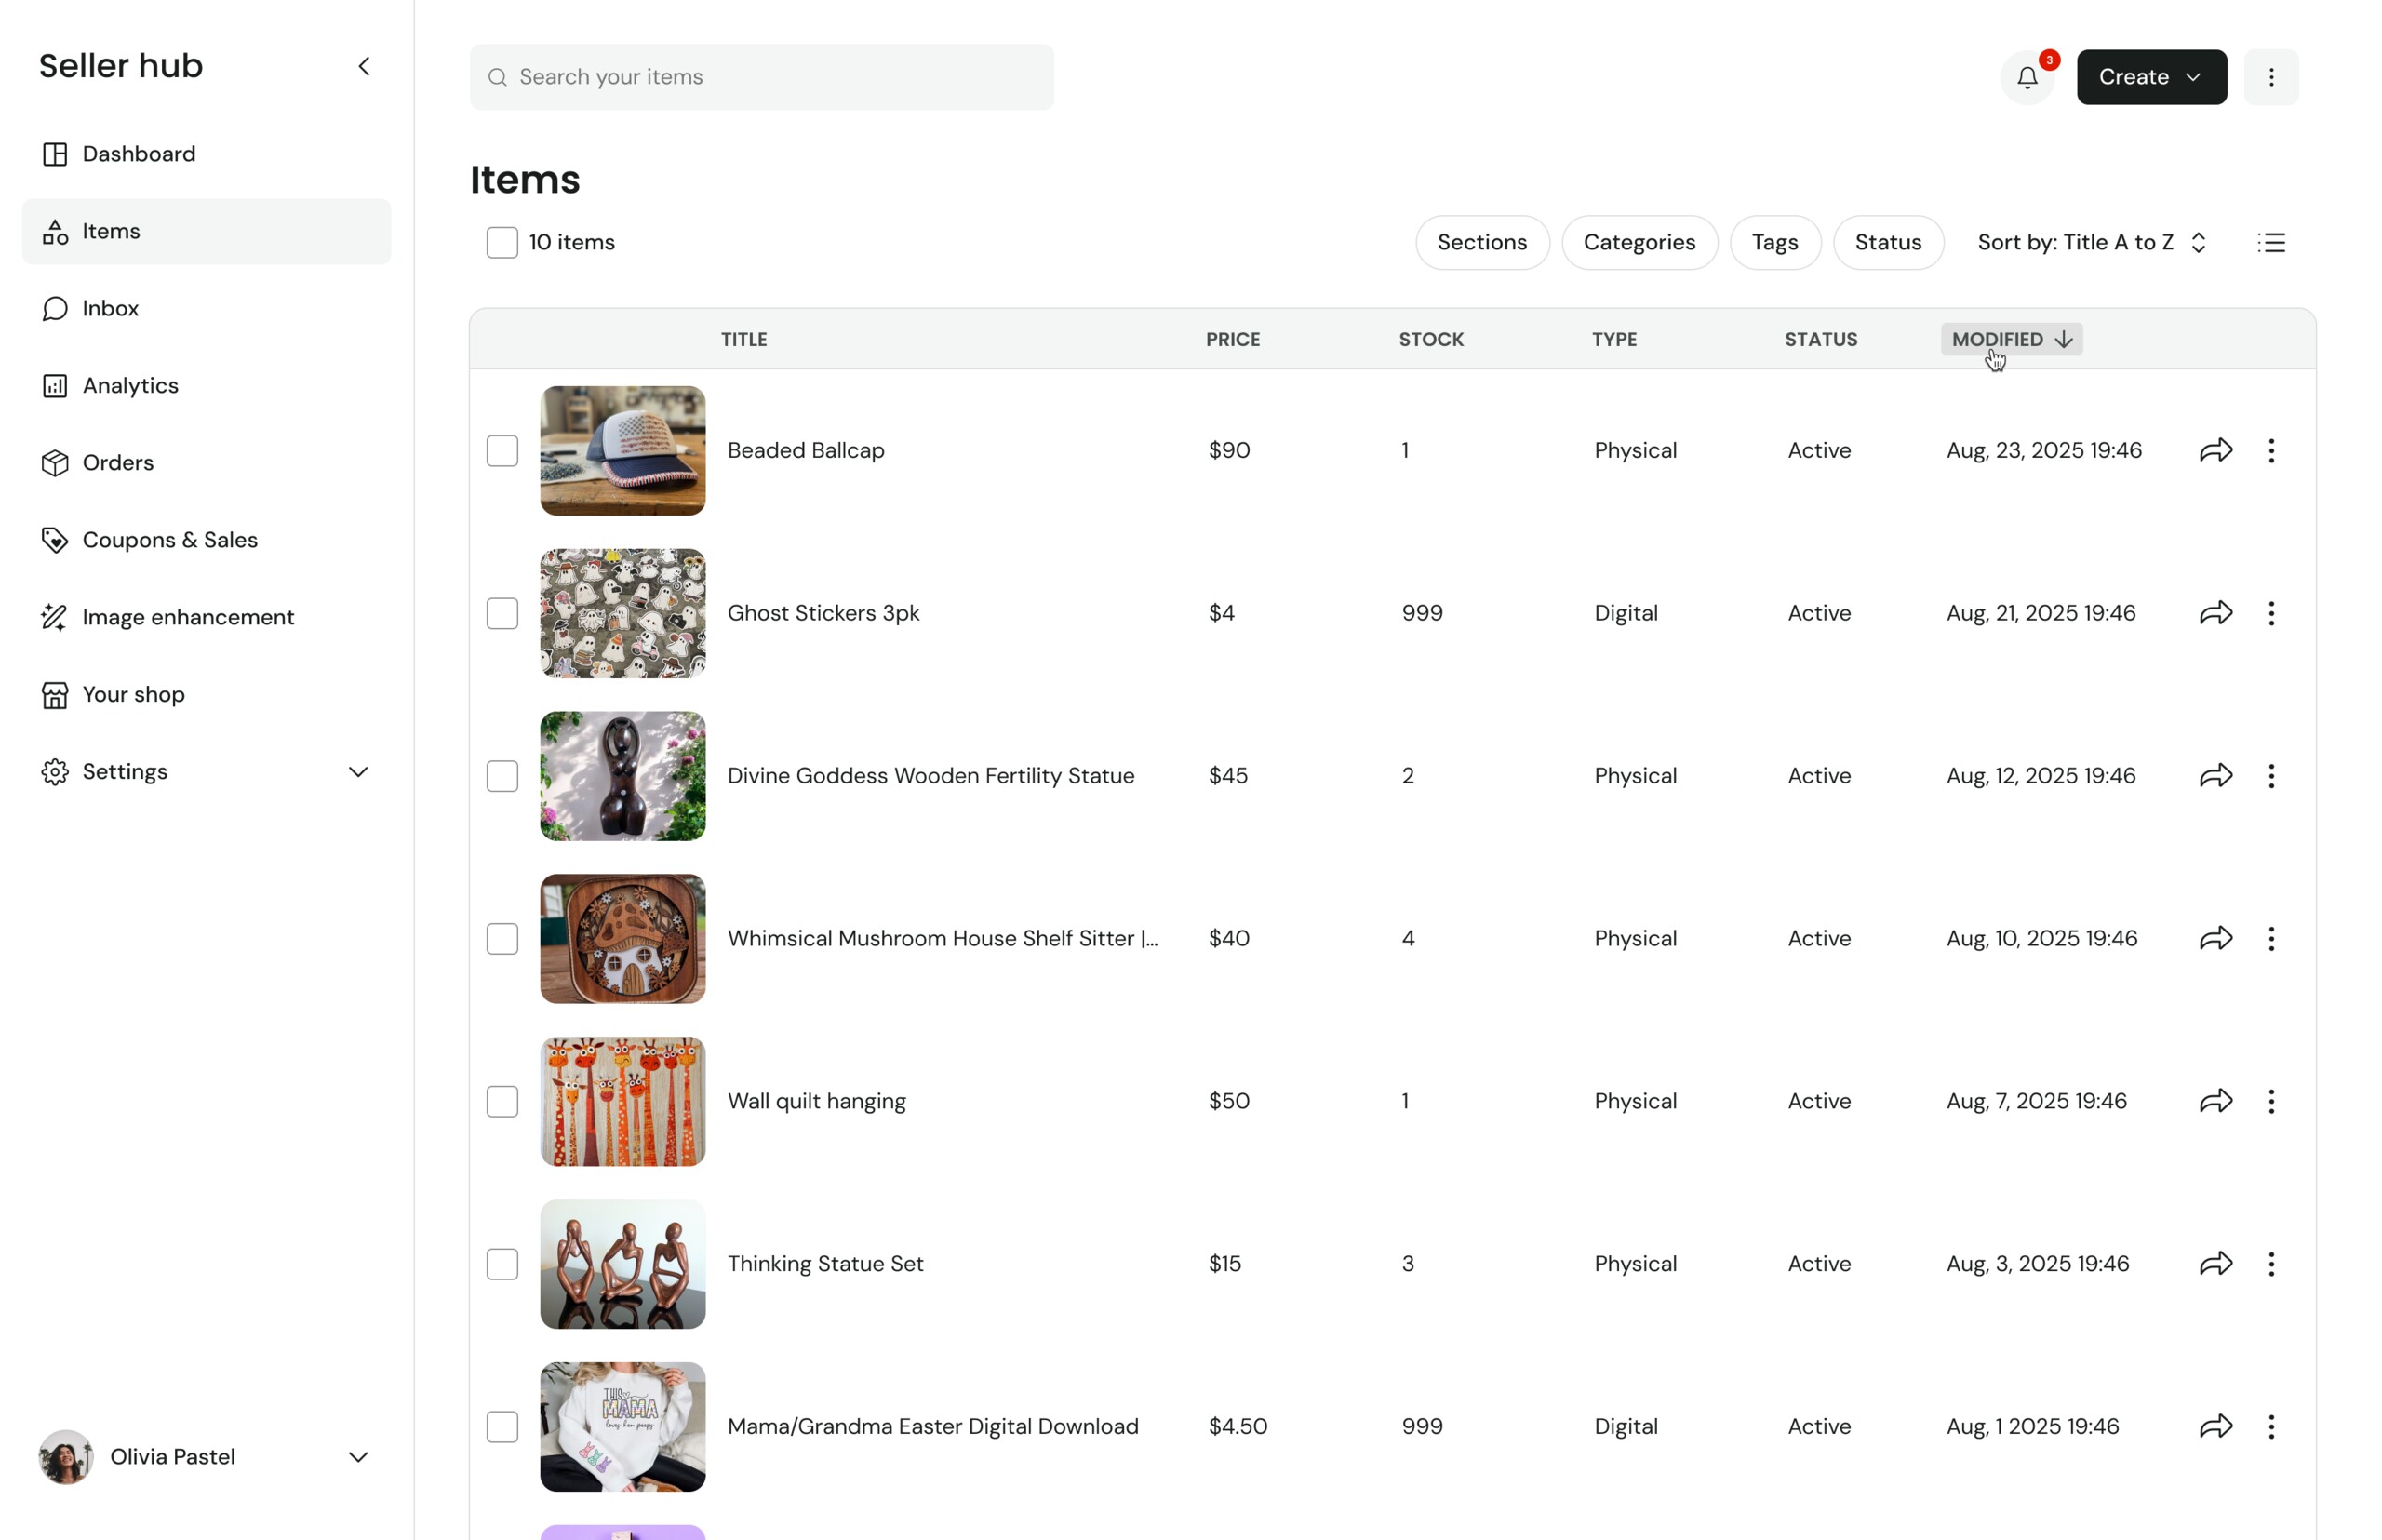The image size is (2382, 1540).
Task: Switch to list view layout icon
Action: point(2271,243)
